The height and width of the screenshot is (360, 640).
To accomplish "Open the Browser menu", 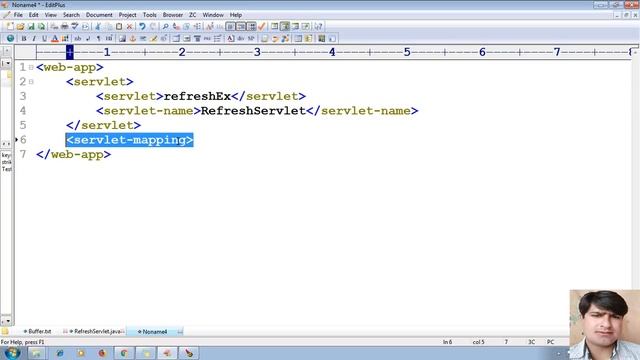I will 173,15.
